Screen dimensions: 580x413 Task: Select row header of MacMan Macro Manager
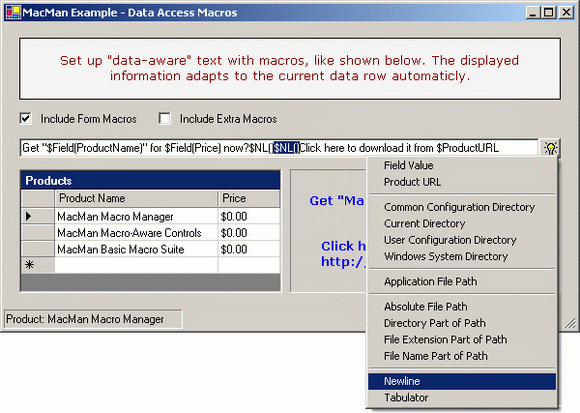[38, 216]
